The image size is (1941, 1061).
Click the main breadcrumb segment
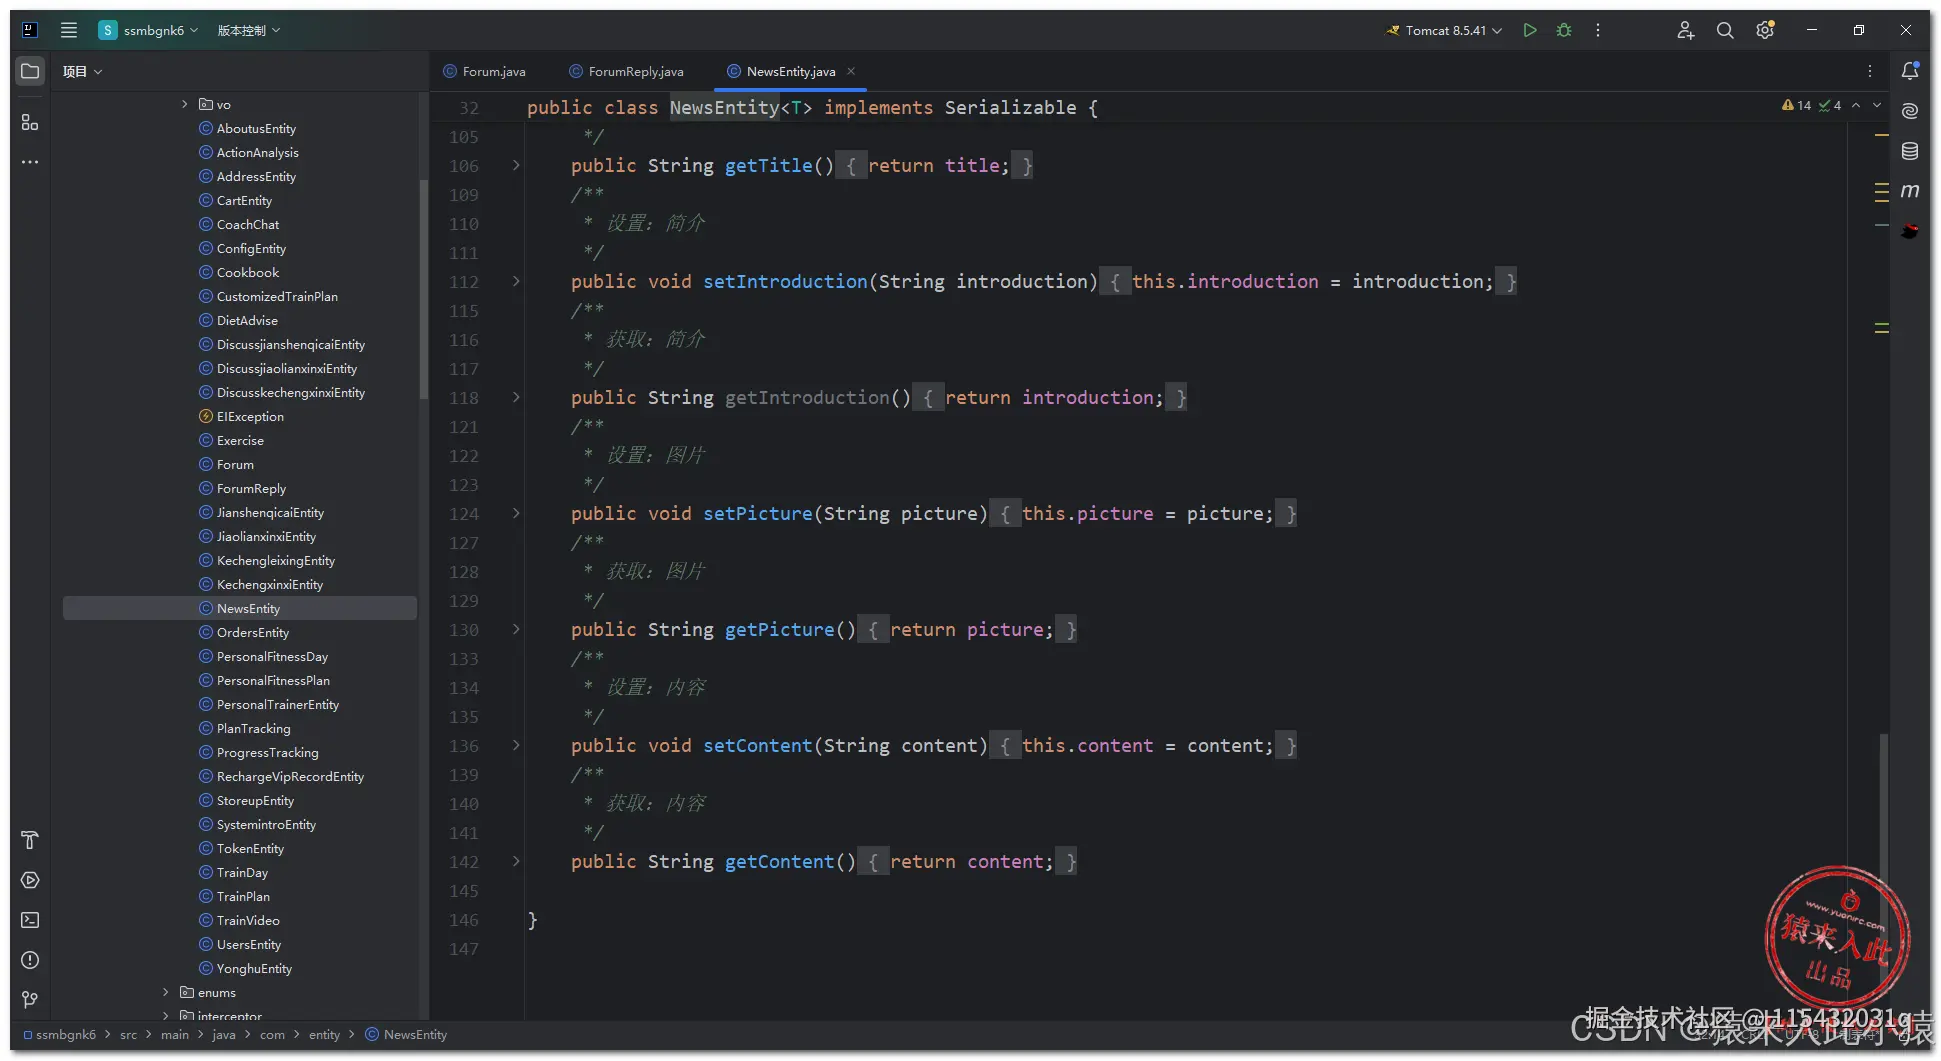pos(175,1034)
